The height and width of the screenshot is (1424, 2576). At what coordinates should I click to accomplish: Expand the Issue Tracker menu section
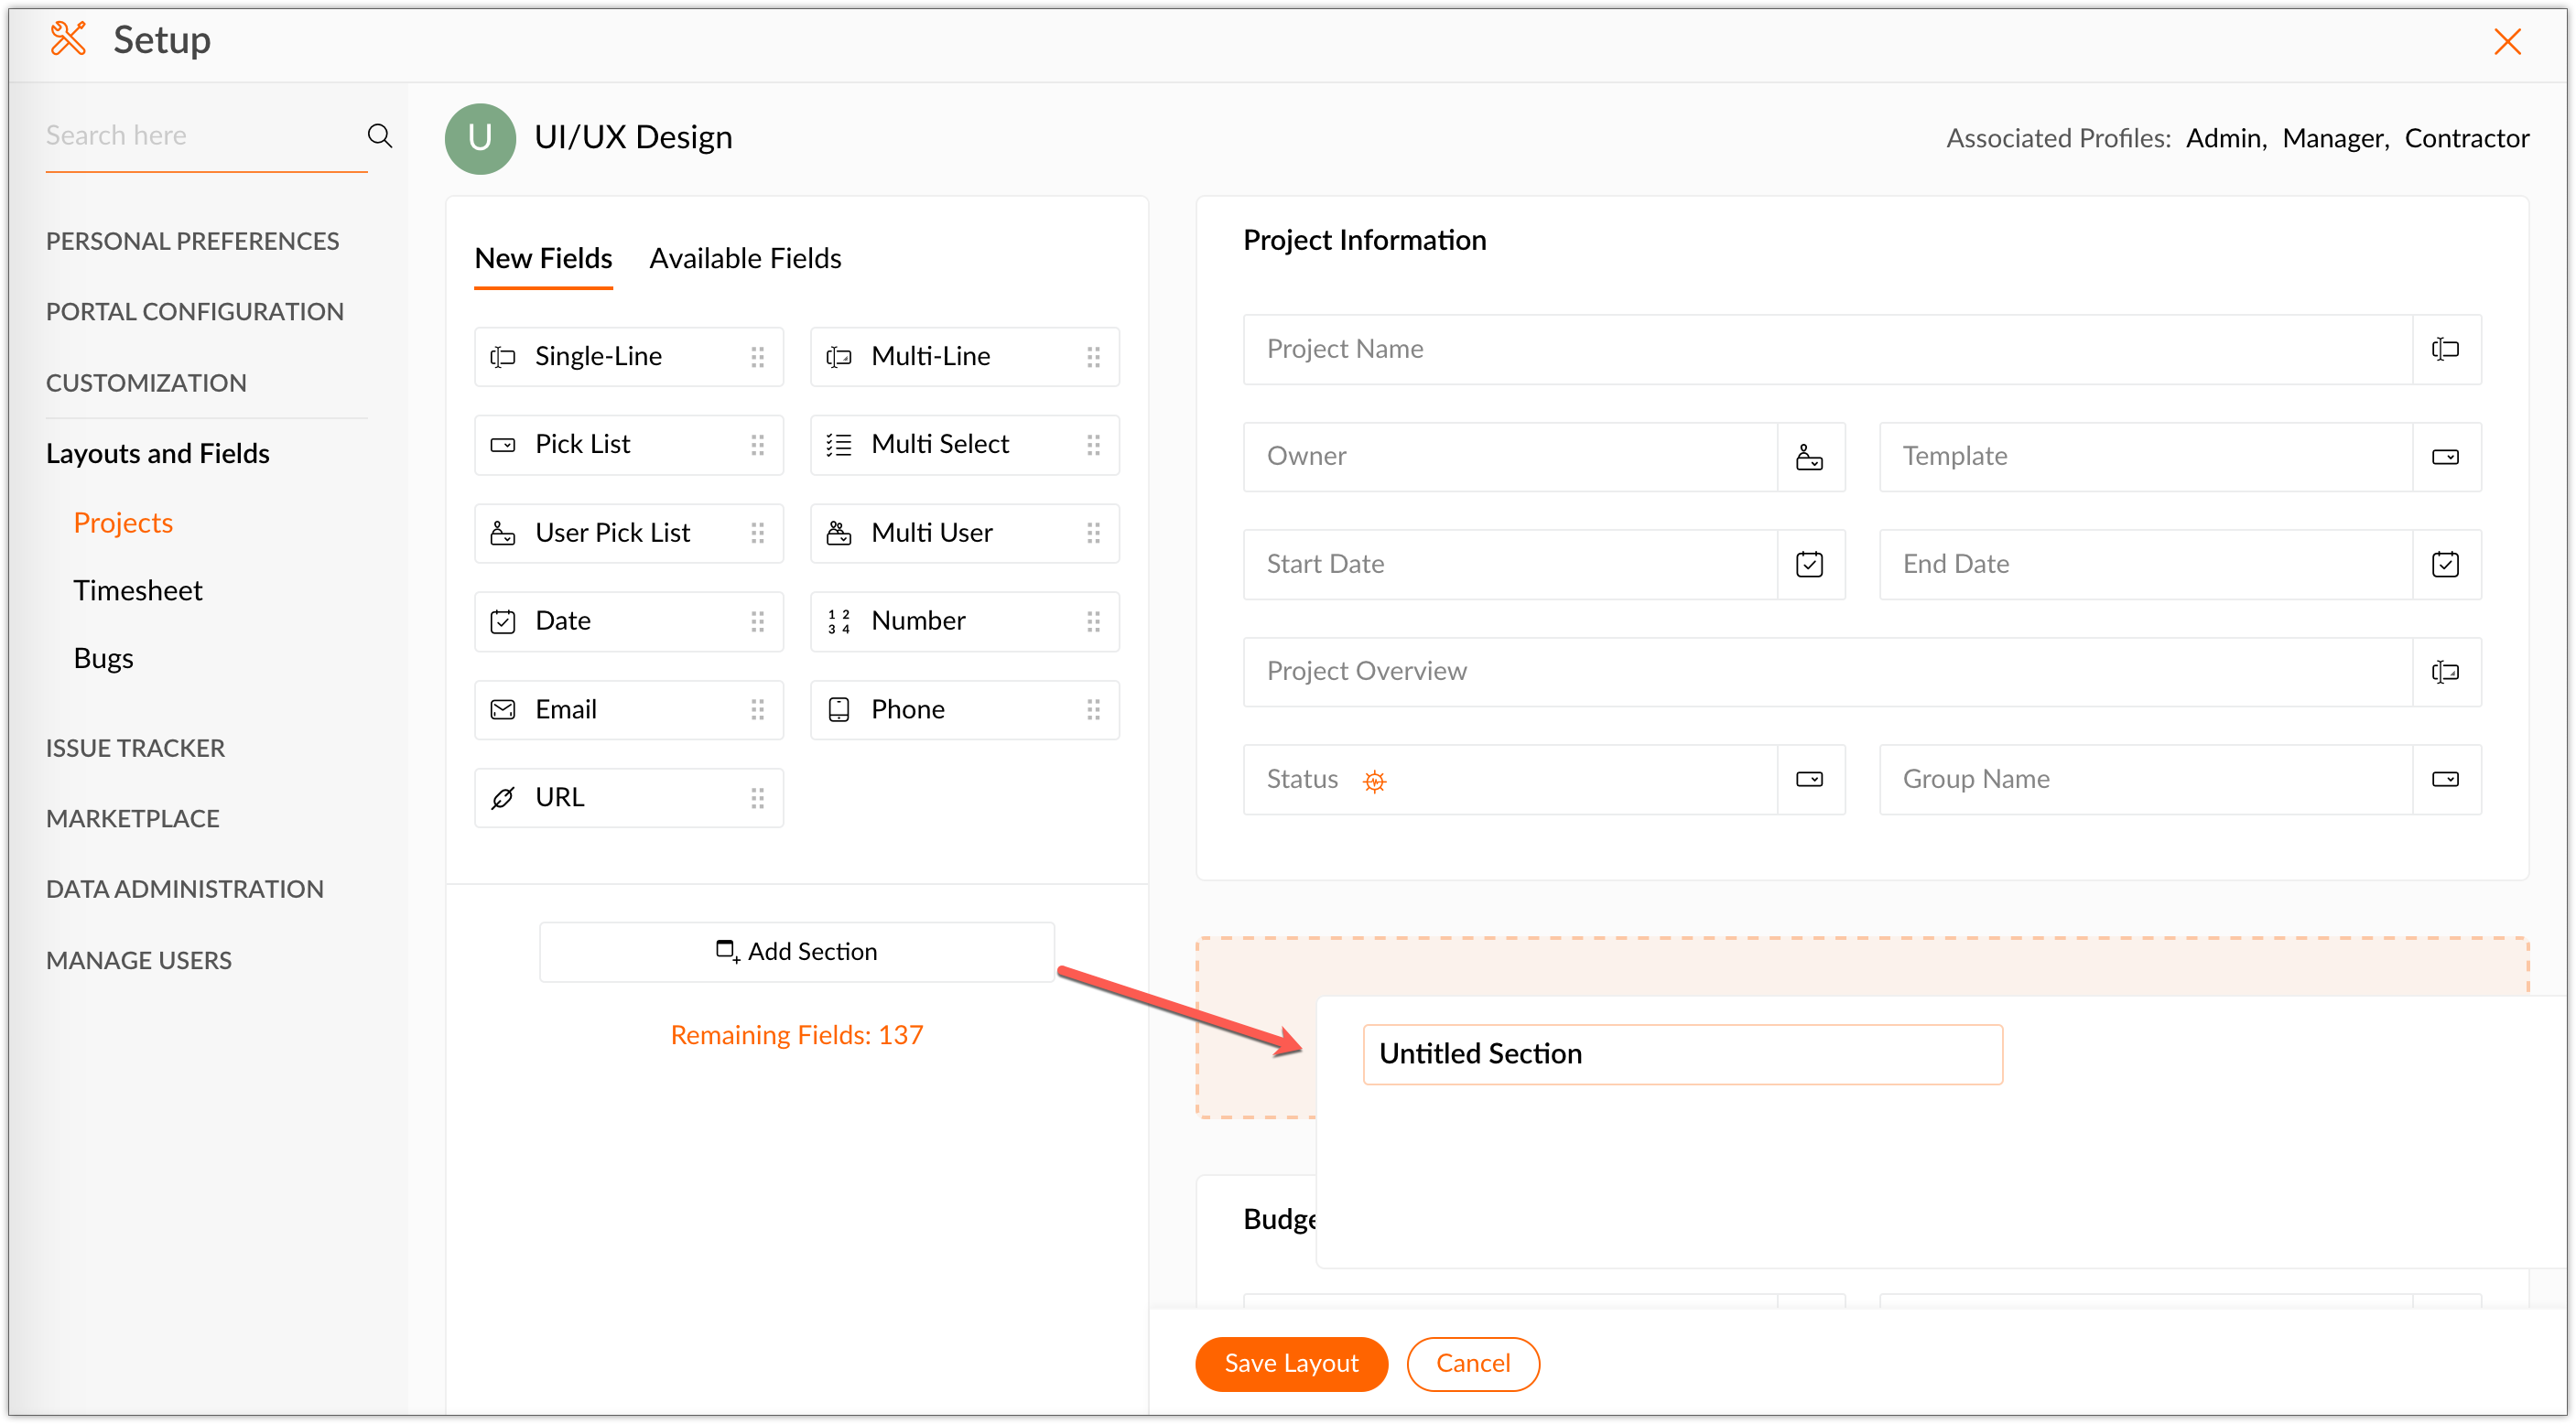135,748
